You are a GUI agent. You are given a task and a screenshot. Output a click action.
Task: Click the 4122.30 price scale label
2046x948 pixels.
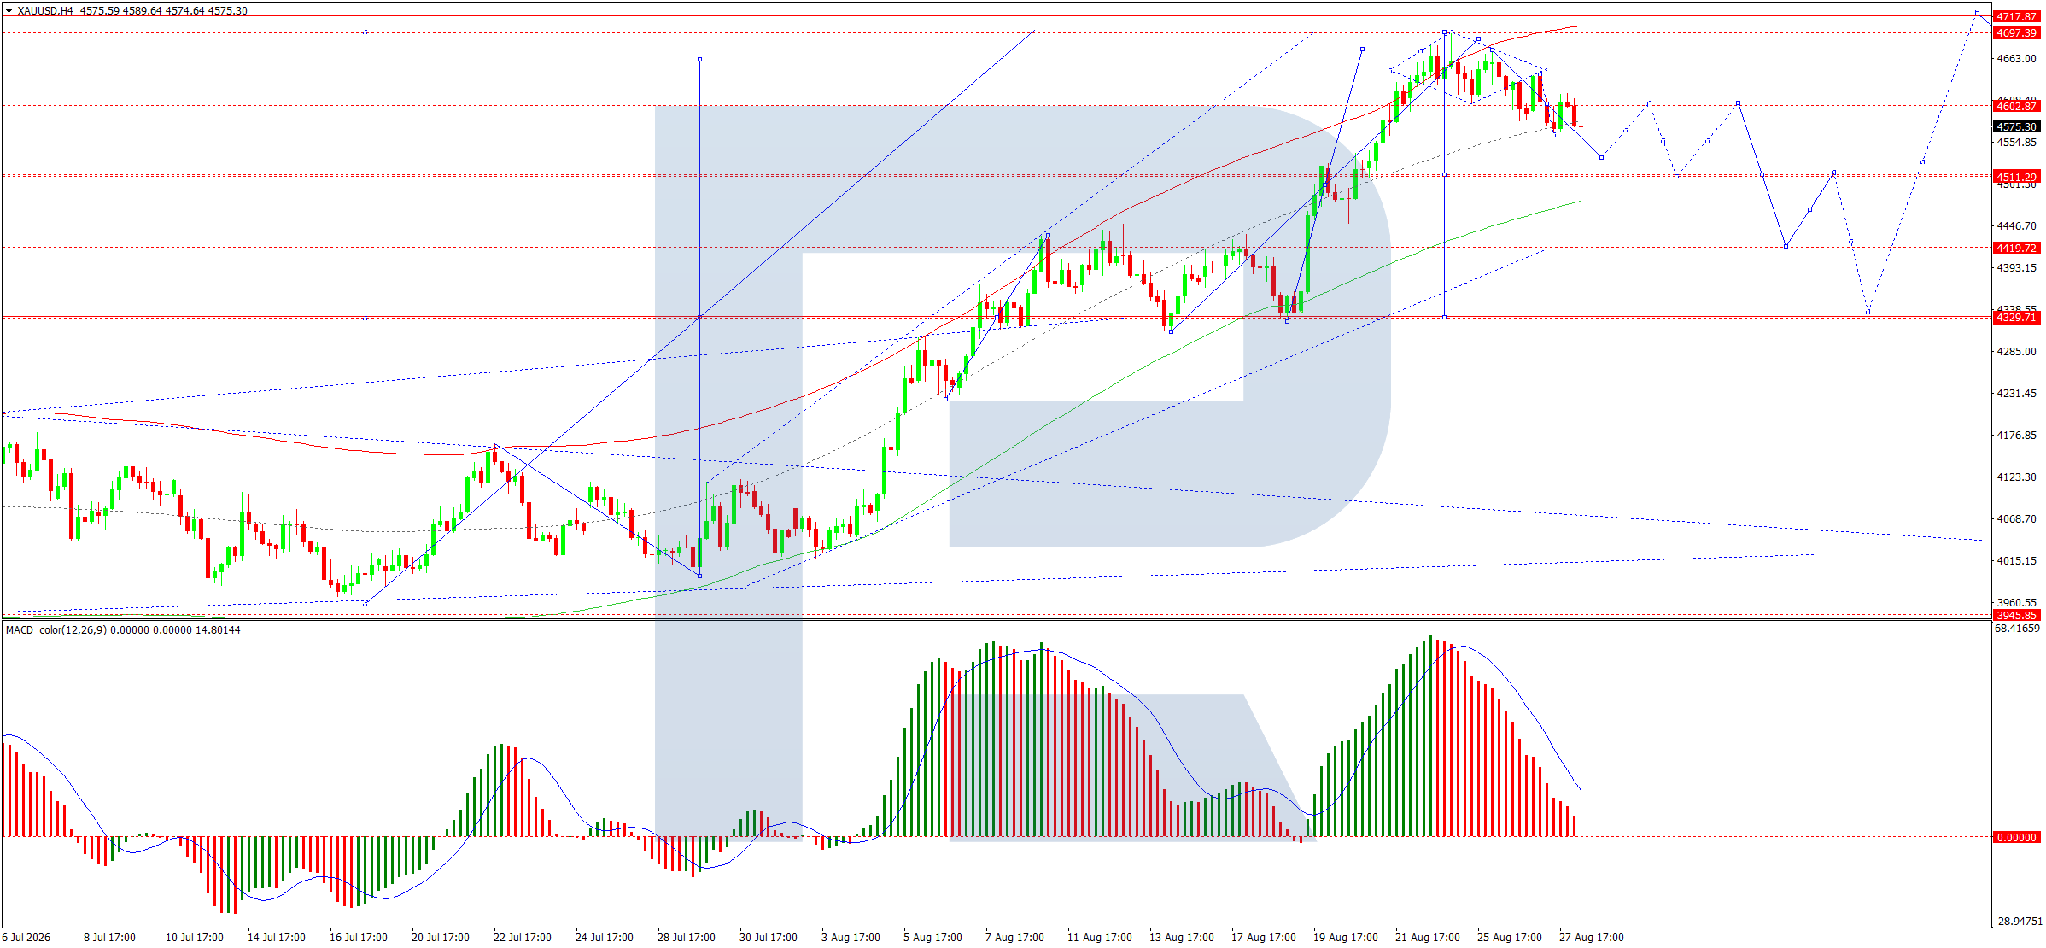pos(2016,477)
